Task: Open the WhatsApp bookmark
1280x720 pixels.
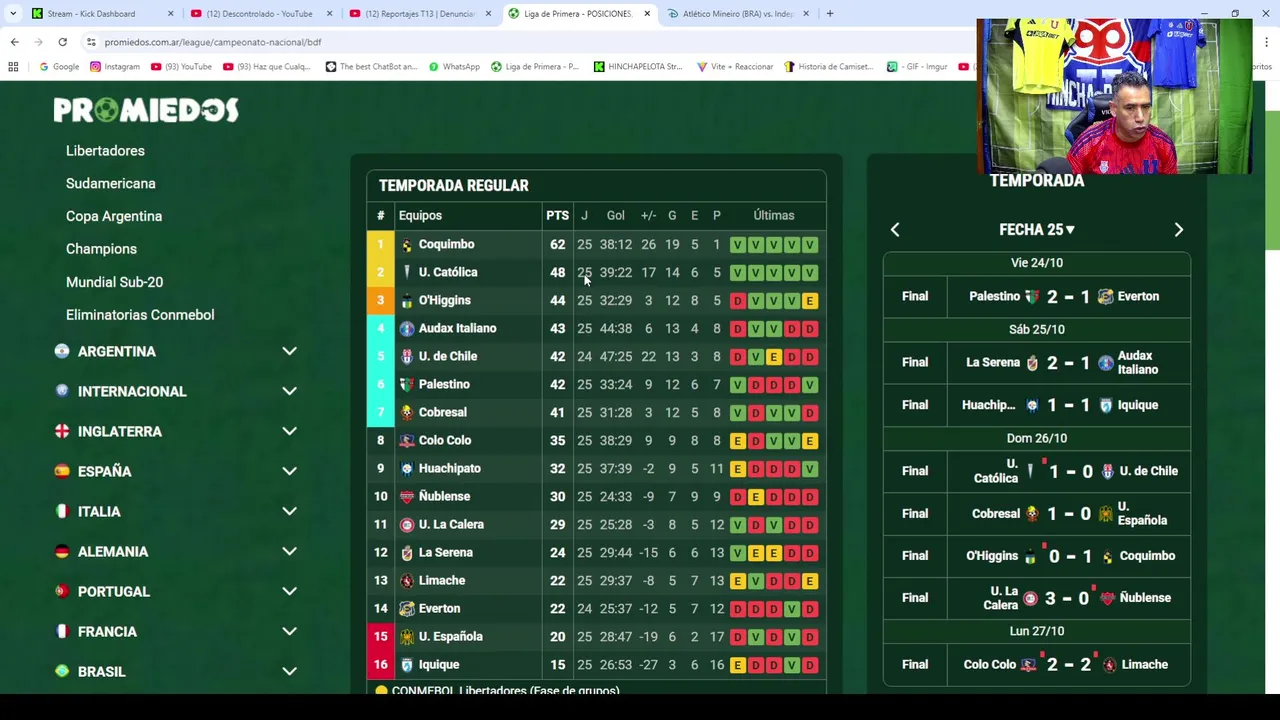Action: pyautogui.click(x=454, y=67)
